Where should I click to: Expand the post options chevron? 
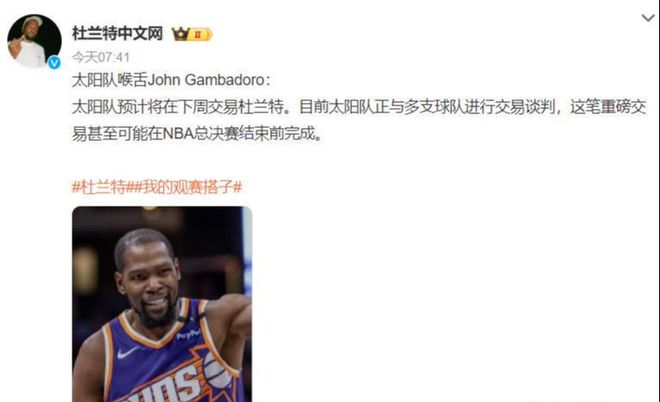pyautogui.click(x=648, y=18)
